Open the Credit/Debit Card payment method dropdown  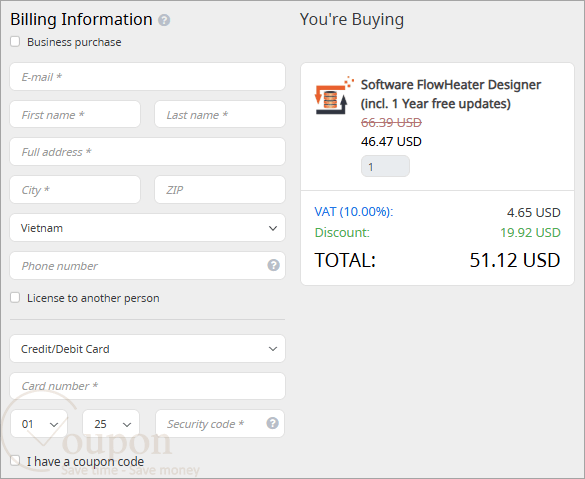tap(147, 349)
